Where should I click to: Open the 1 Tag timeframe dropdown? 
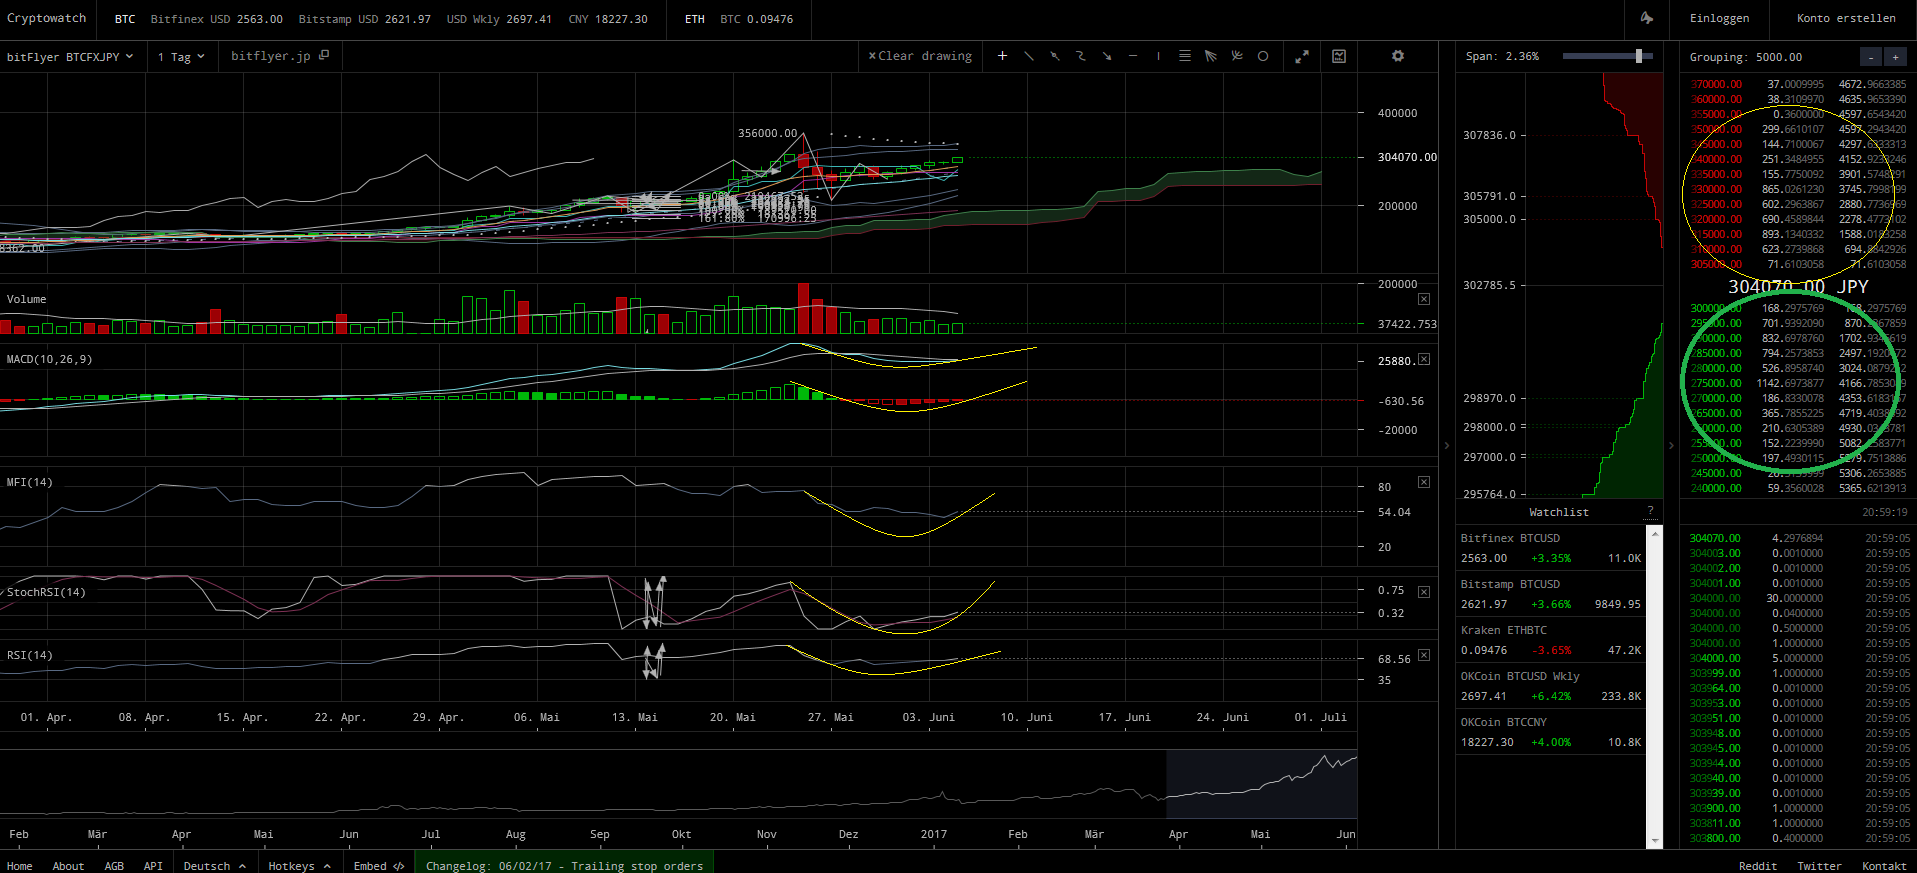pyautogui.click(x=181, y=57)
